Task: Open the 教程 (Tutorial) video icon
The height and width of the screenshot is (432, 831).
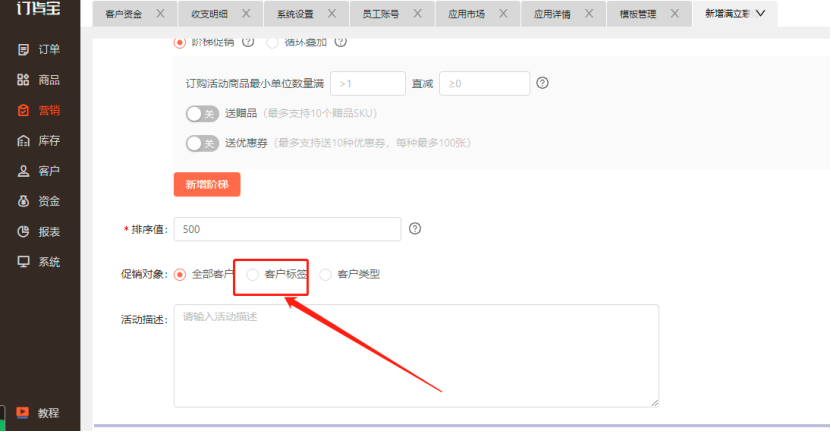Action: click(x=22, y=412)
